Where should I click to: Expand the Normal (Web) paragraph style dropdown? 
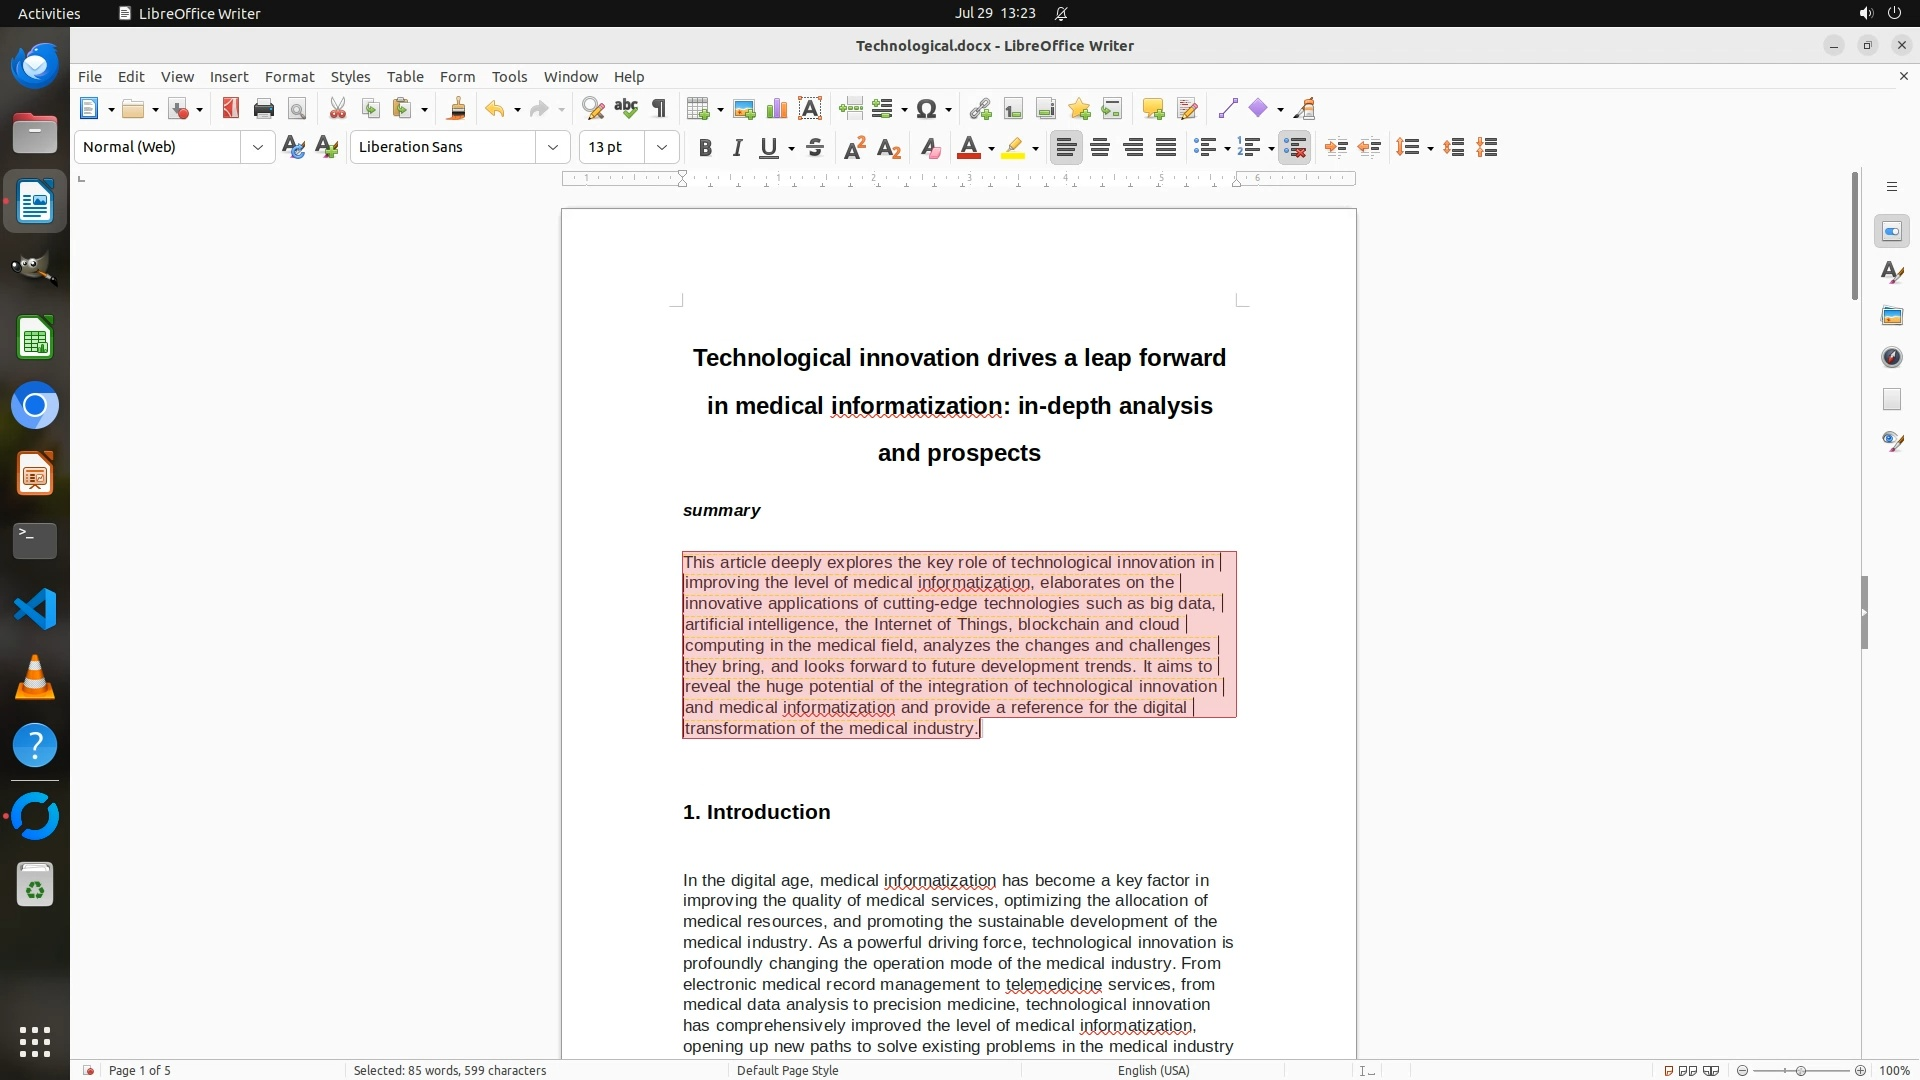(257, 148)
